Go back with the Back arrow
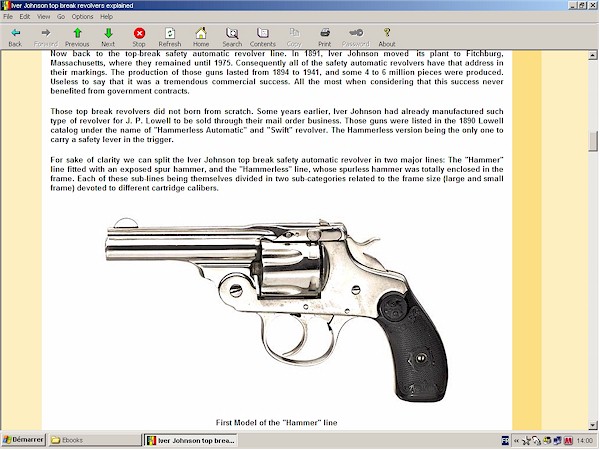This screenshot has width=600, height=450. (x=15, y=37)
